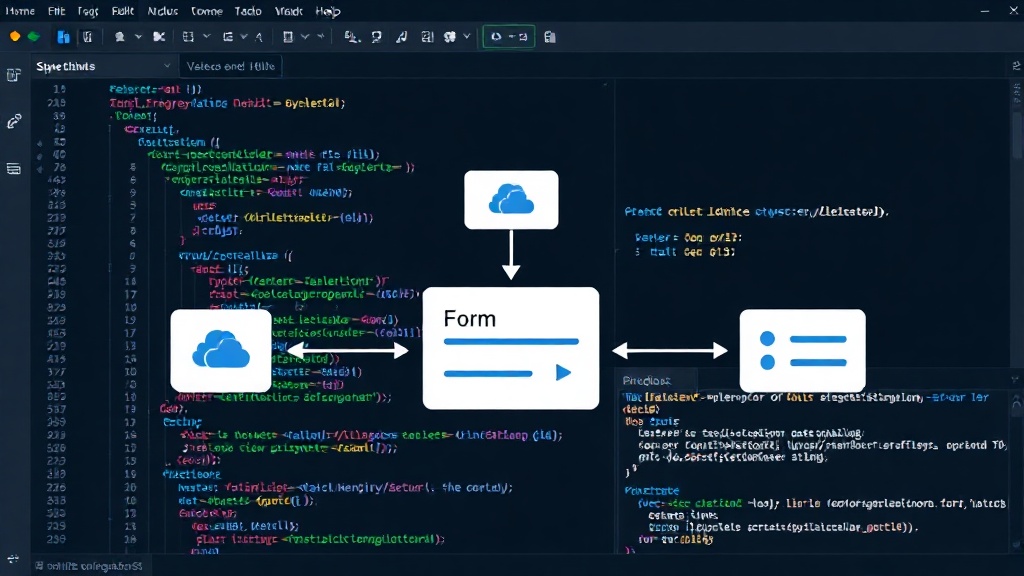Select the blue panels icon in toolbar
This screenshot has height=576, width=1024.
63,37
